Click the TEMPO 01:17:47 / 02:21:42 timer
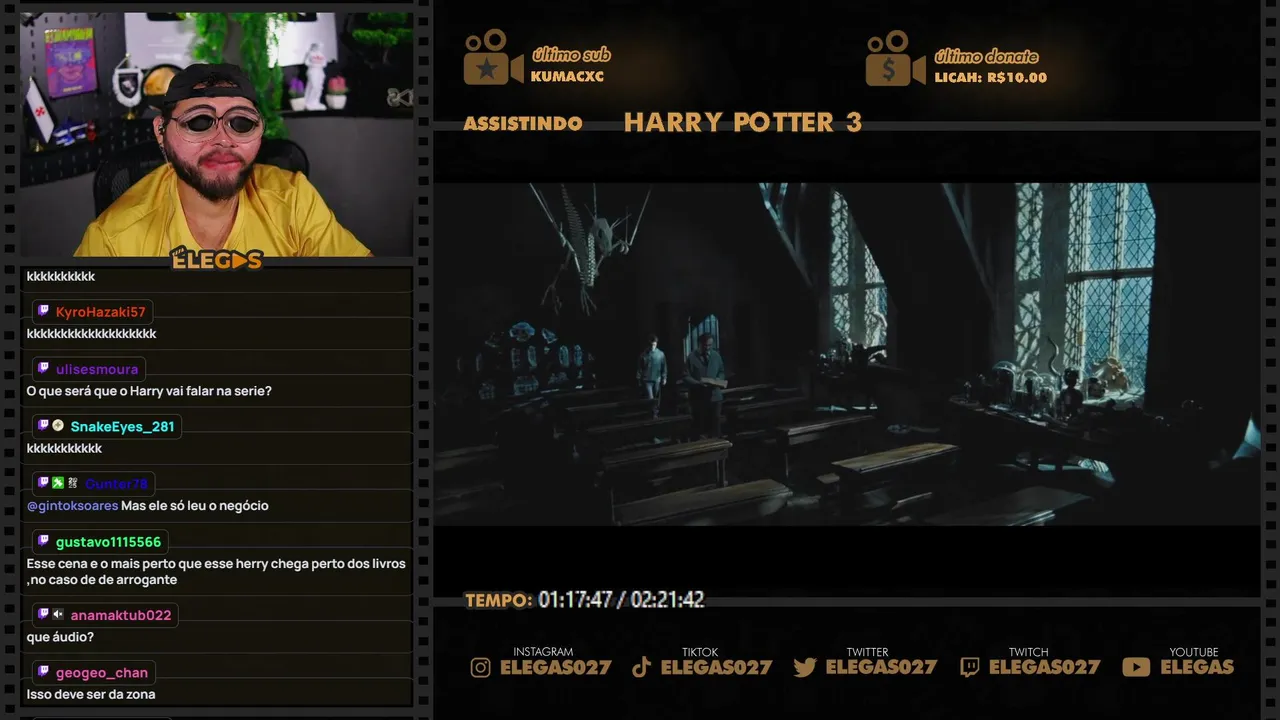This screenshot has height=720, width=1280. (x=585, y=600)
